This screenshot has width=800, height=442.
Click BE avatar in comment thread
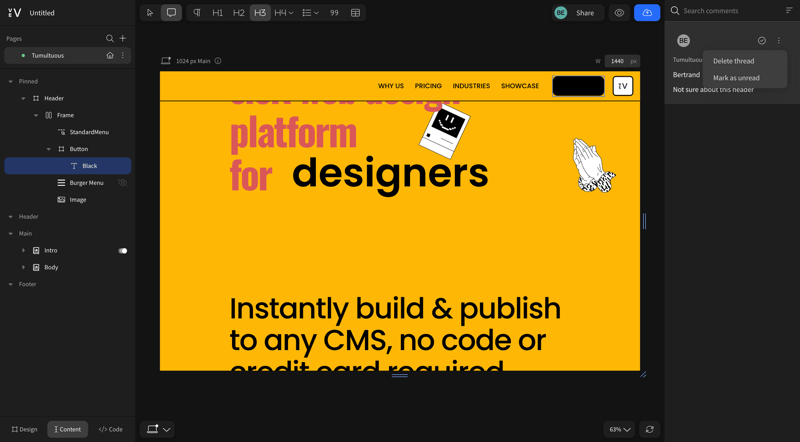684,40
